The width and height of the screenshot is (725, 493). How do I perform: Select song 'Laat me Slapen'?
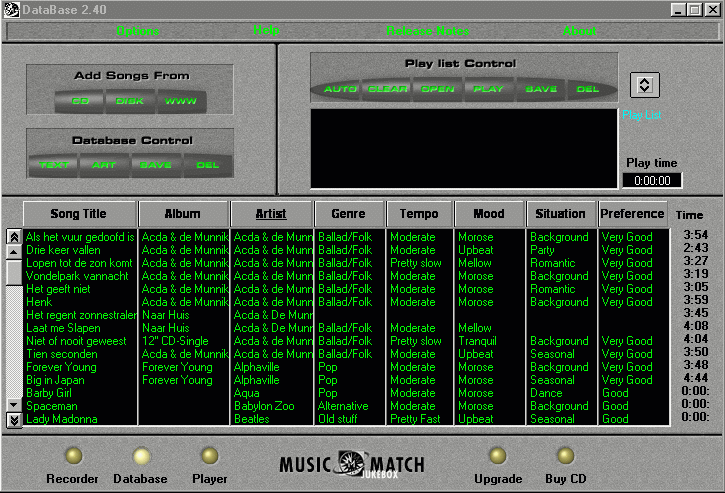tap(63, 328)
